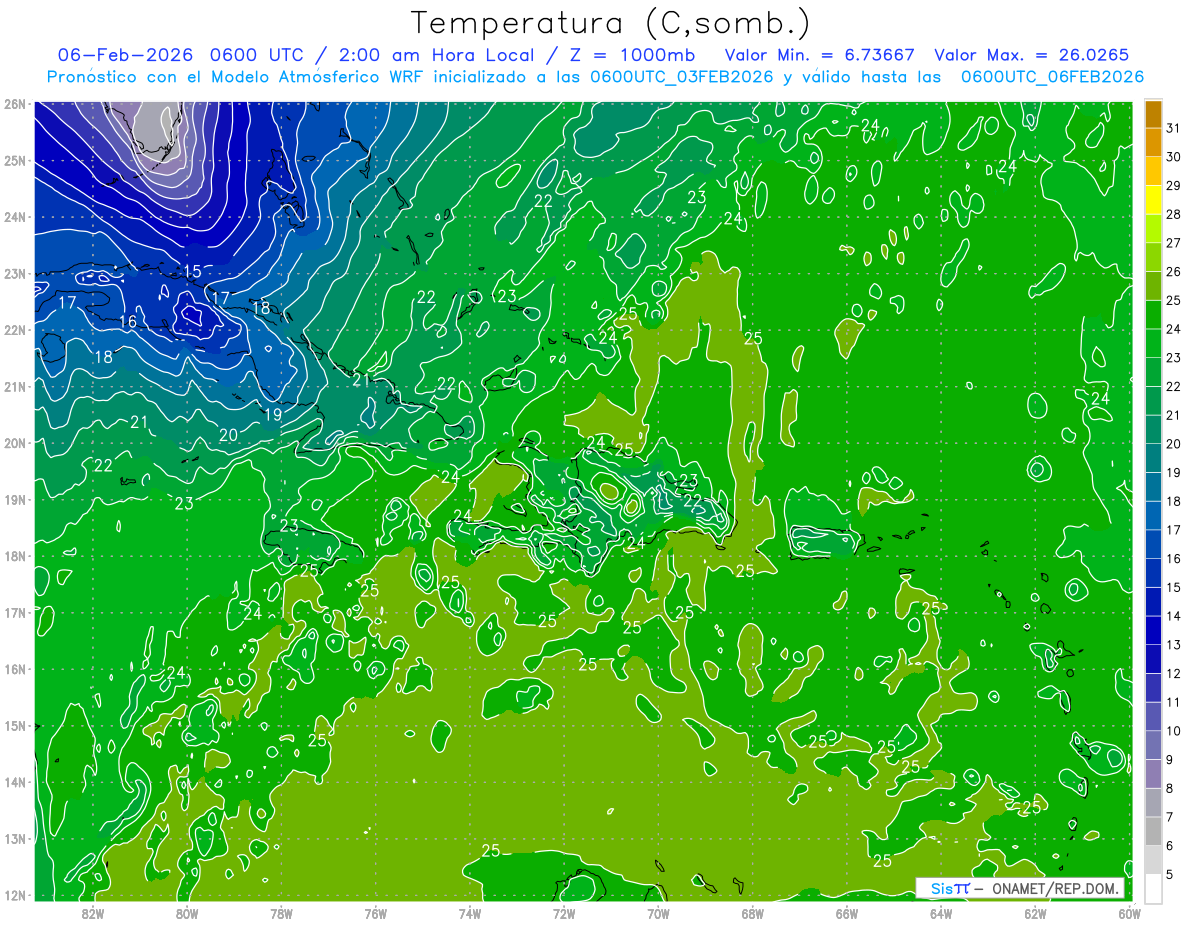This screenshot has height=927, width=1200.
Task: Click the "82W" longitude axis label
Action: point(92,913)
